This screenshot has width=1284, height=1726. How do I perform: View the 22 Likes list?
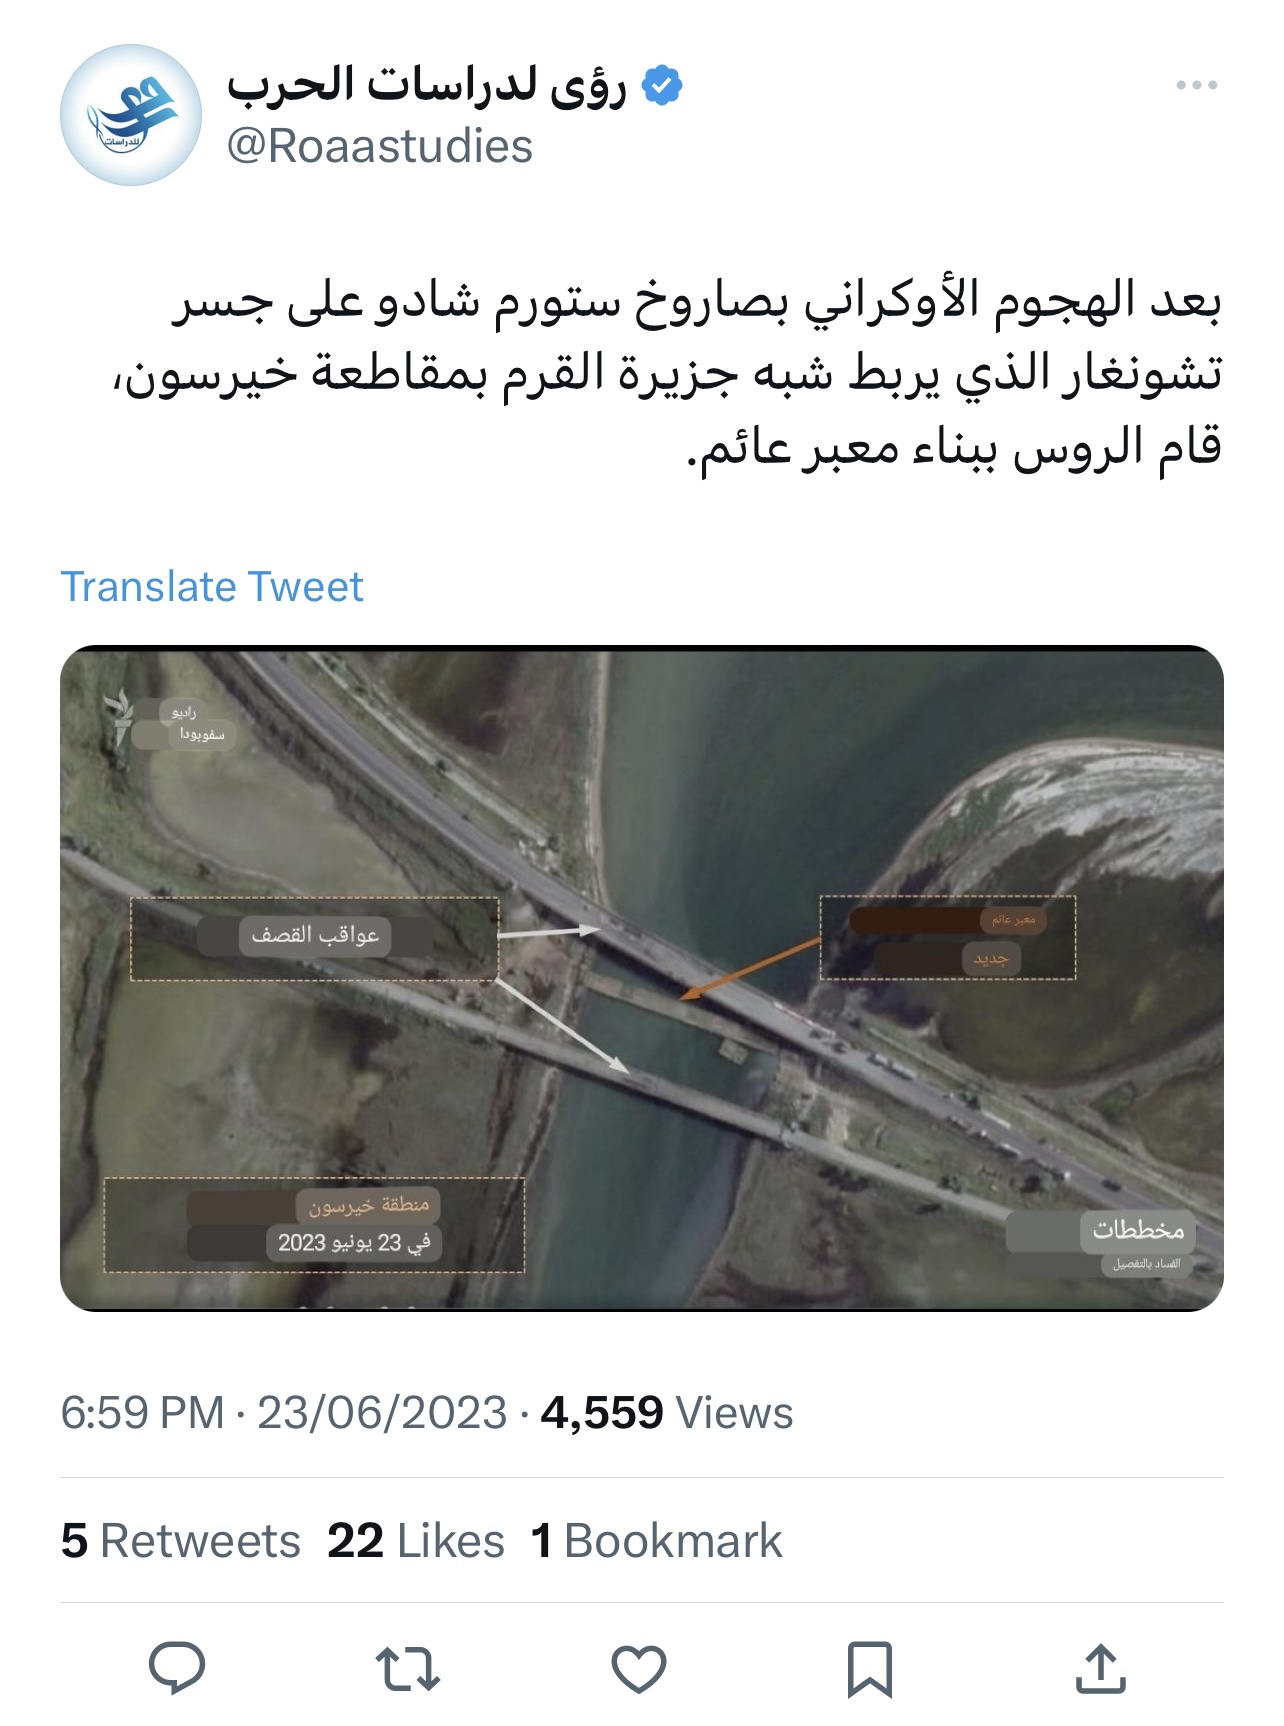click(416, 1541)
